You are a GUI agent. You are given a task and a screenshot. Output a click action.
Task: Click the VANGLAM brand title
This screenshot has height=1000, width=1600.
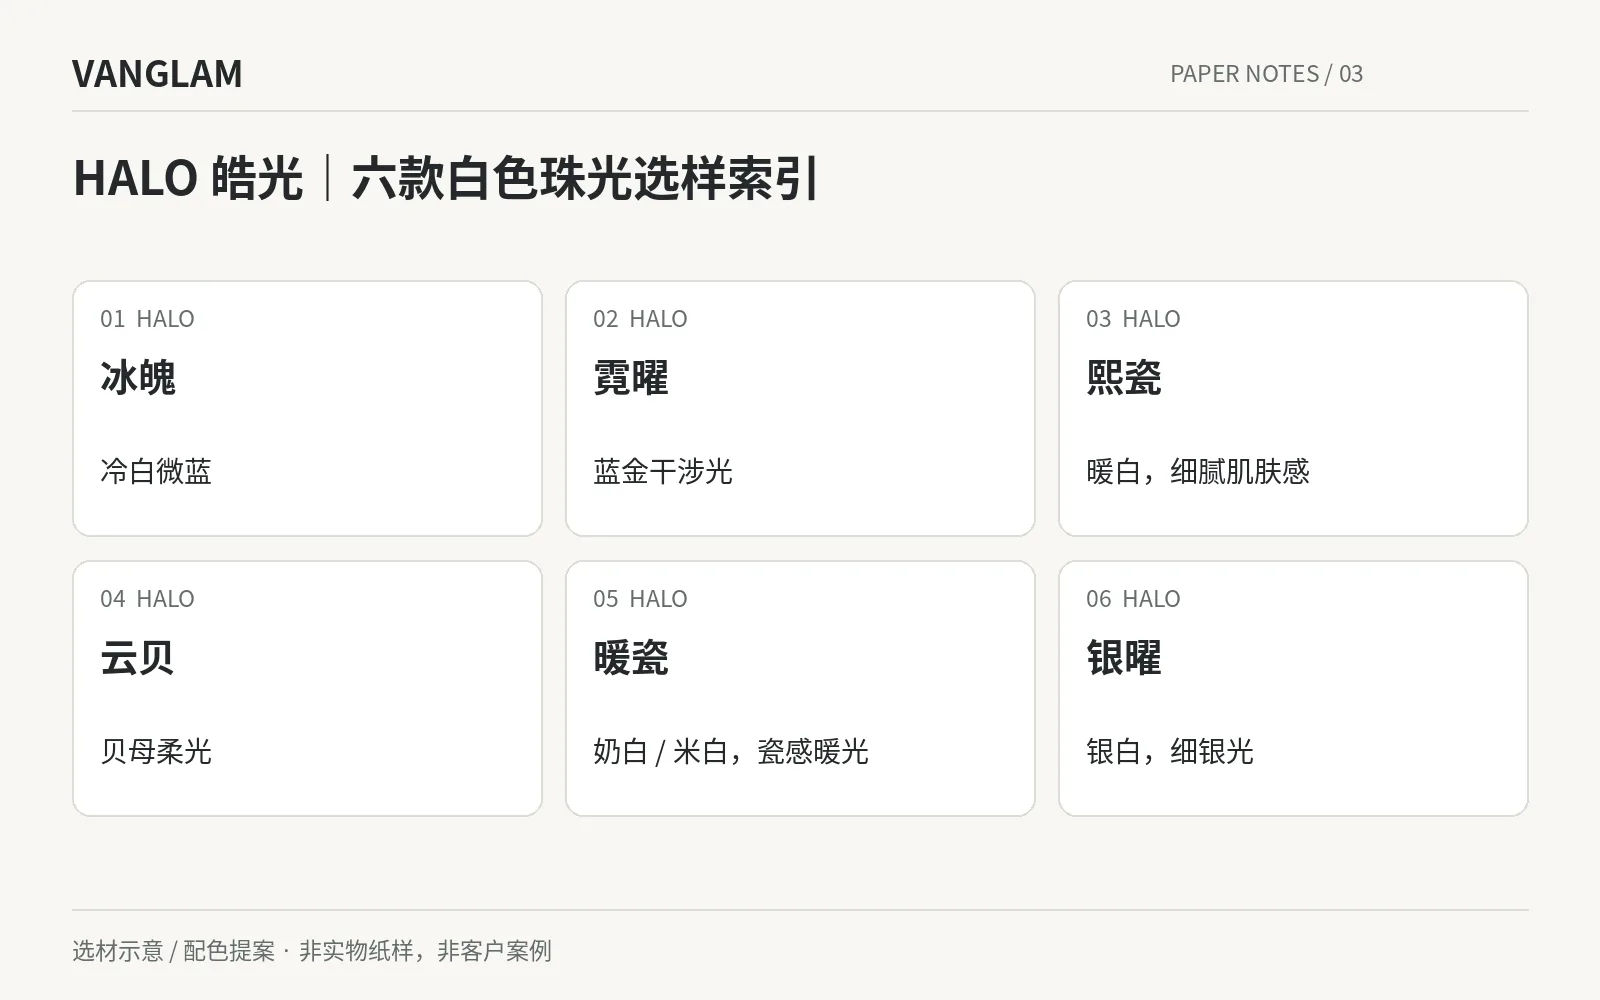(x=157, y=74)
